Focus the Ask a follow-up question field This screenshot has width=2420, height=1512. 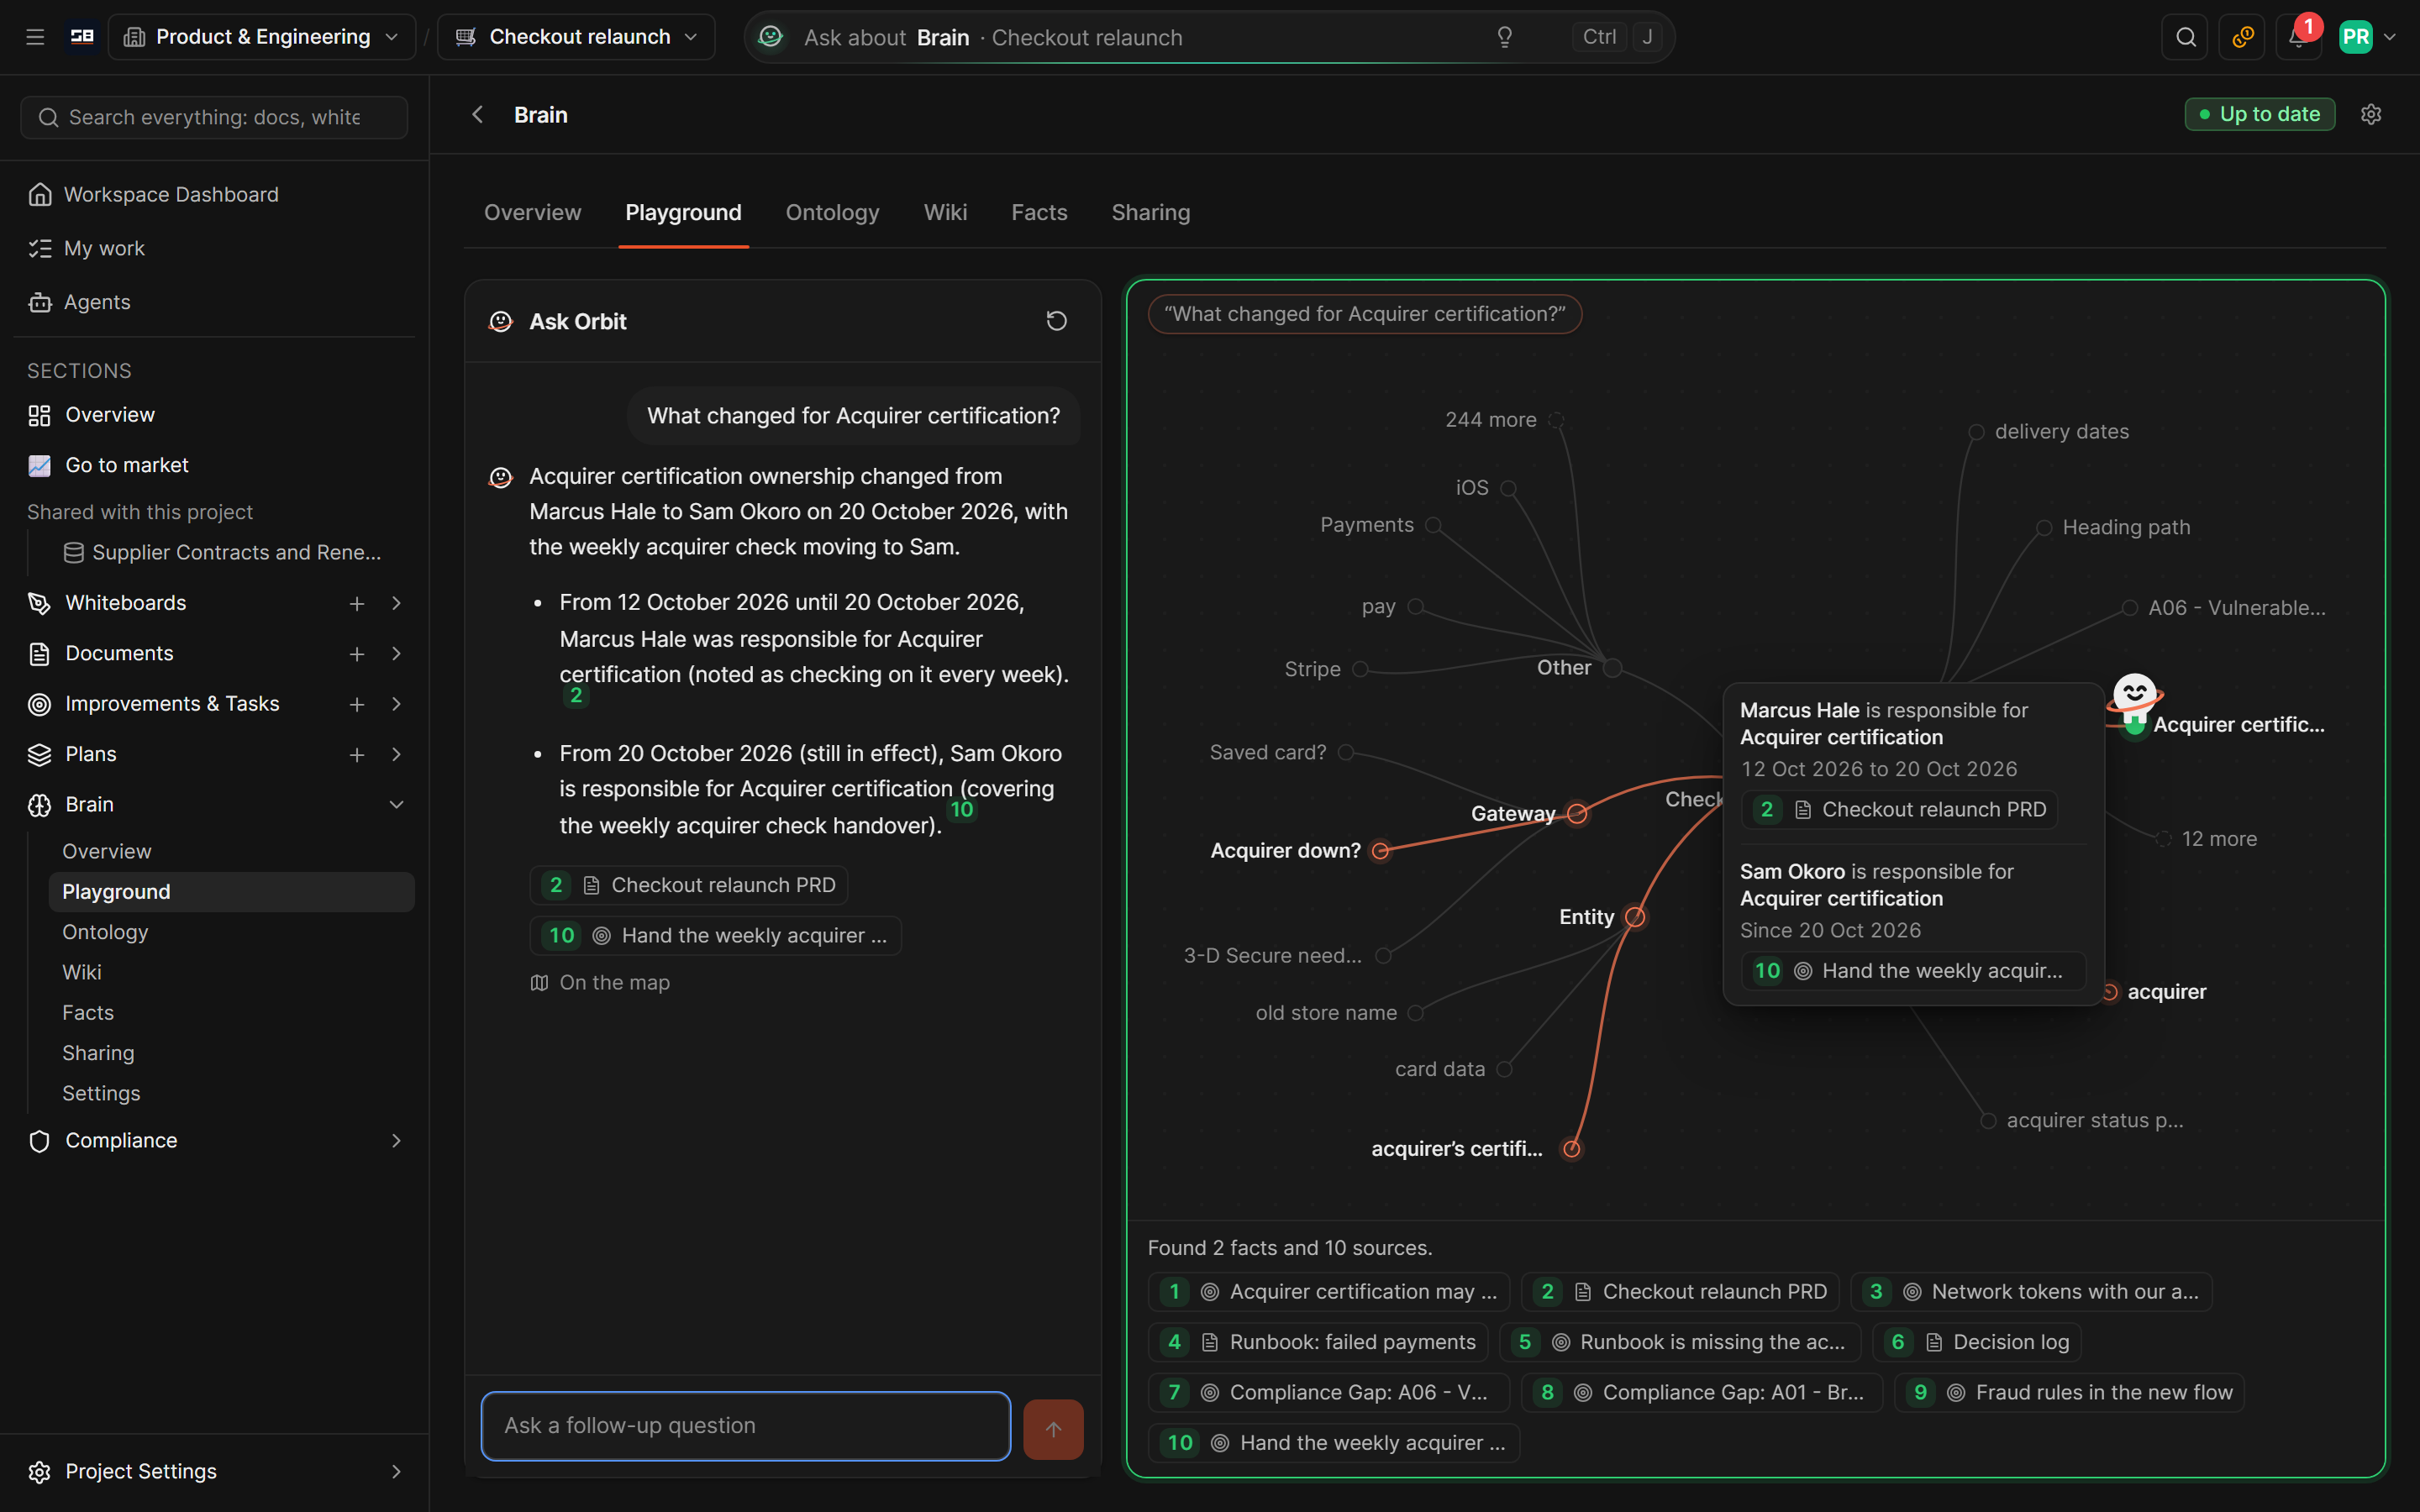(745, 1426)
